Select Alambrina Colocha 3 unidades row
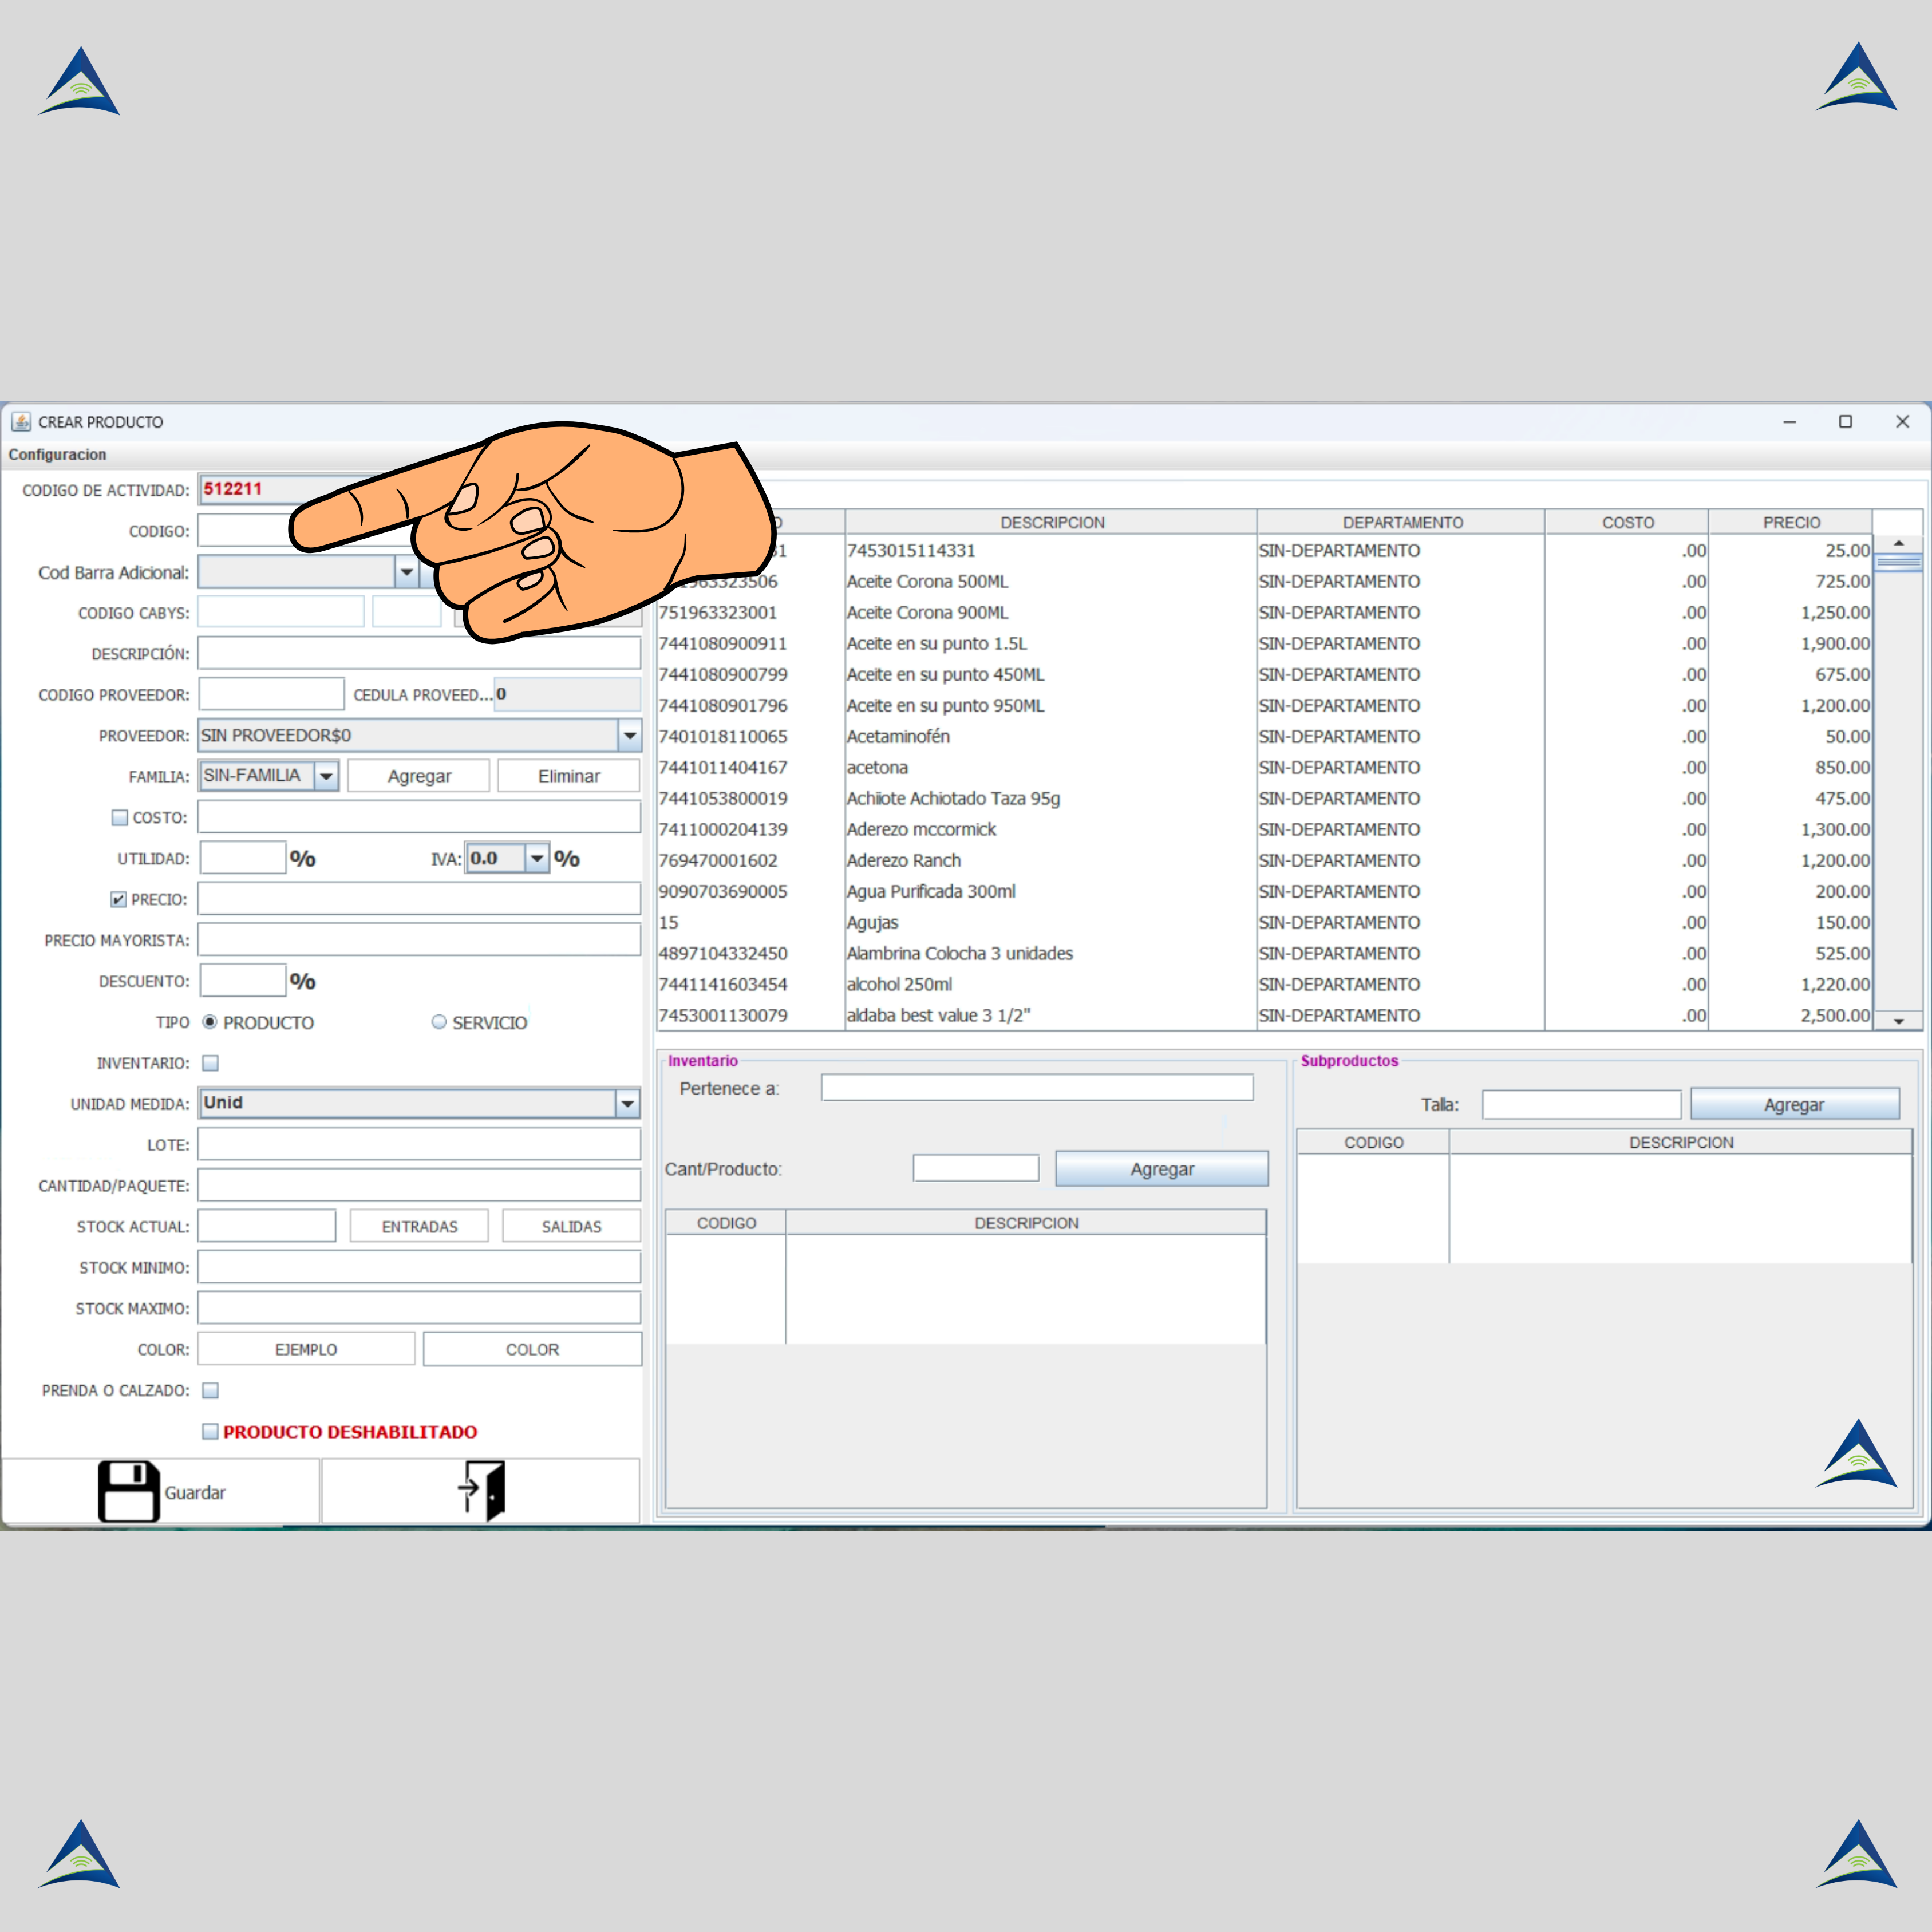1932x1932 pixels. (1264, 953)
